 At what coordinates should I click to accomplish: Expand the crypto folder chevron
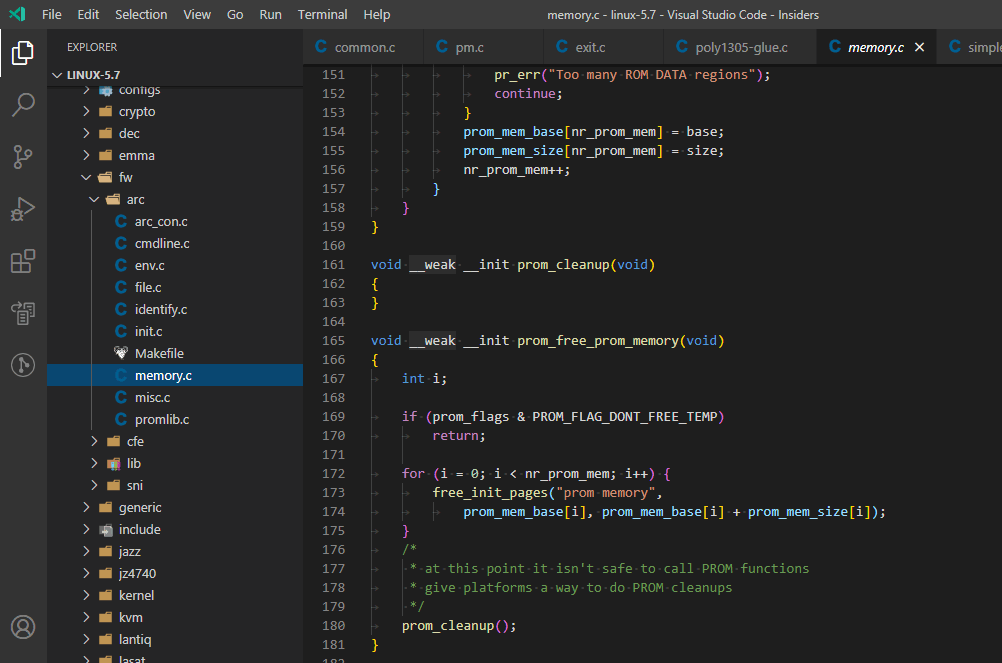click(86, 112)
